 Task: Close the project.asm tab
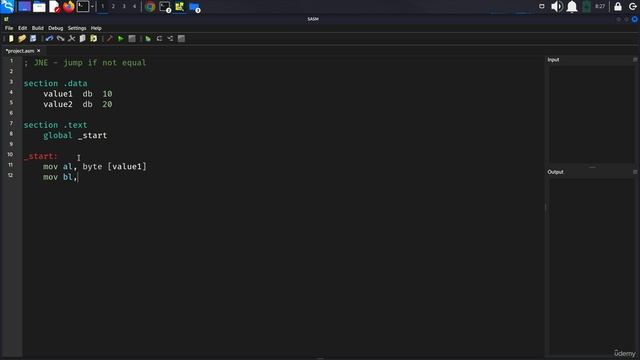(39, 51)
